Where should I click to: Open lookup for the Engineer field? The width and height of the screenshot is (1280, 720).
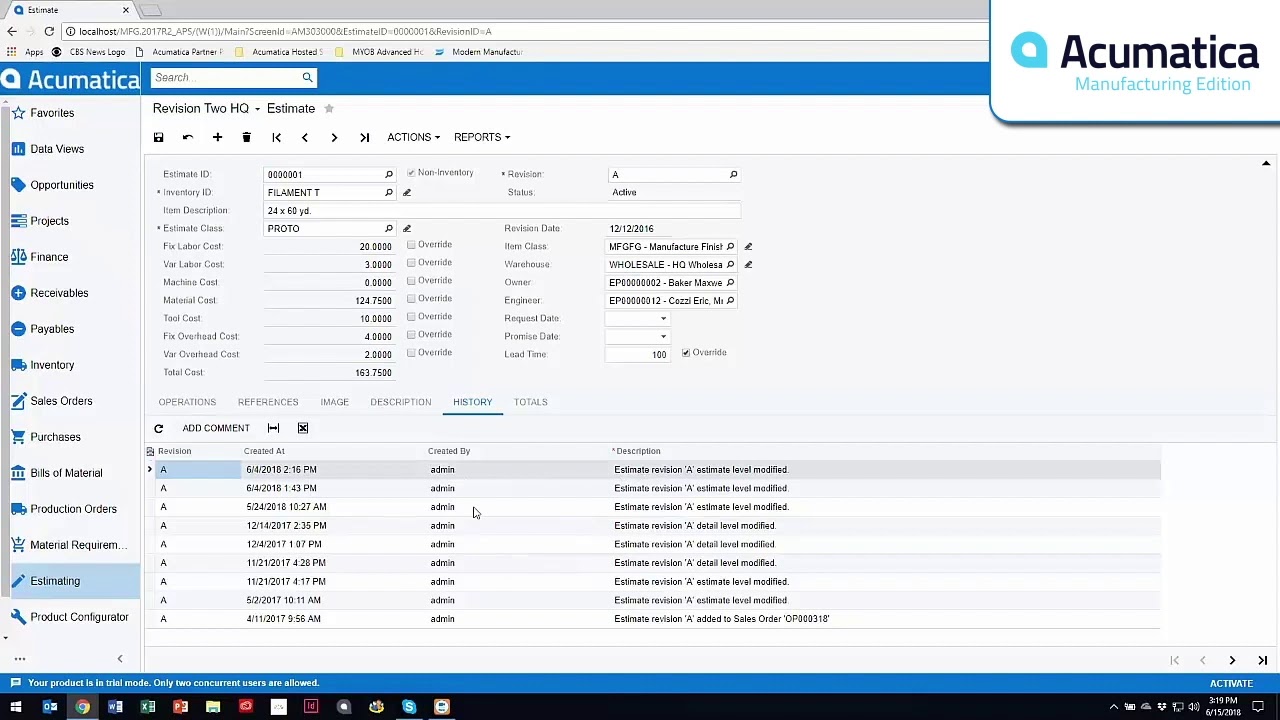click(x=730, y=300)
